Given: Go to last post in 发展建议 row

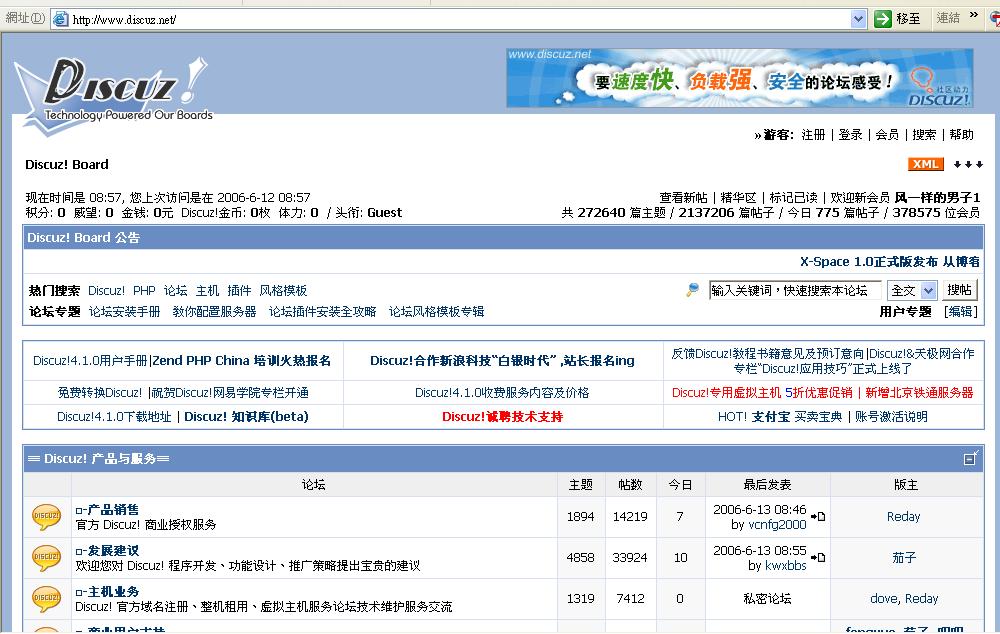Looking at the screenshot, I should tap(818, 557).
